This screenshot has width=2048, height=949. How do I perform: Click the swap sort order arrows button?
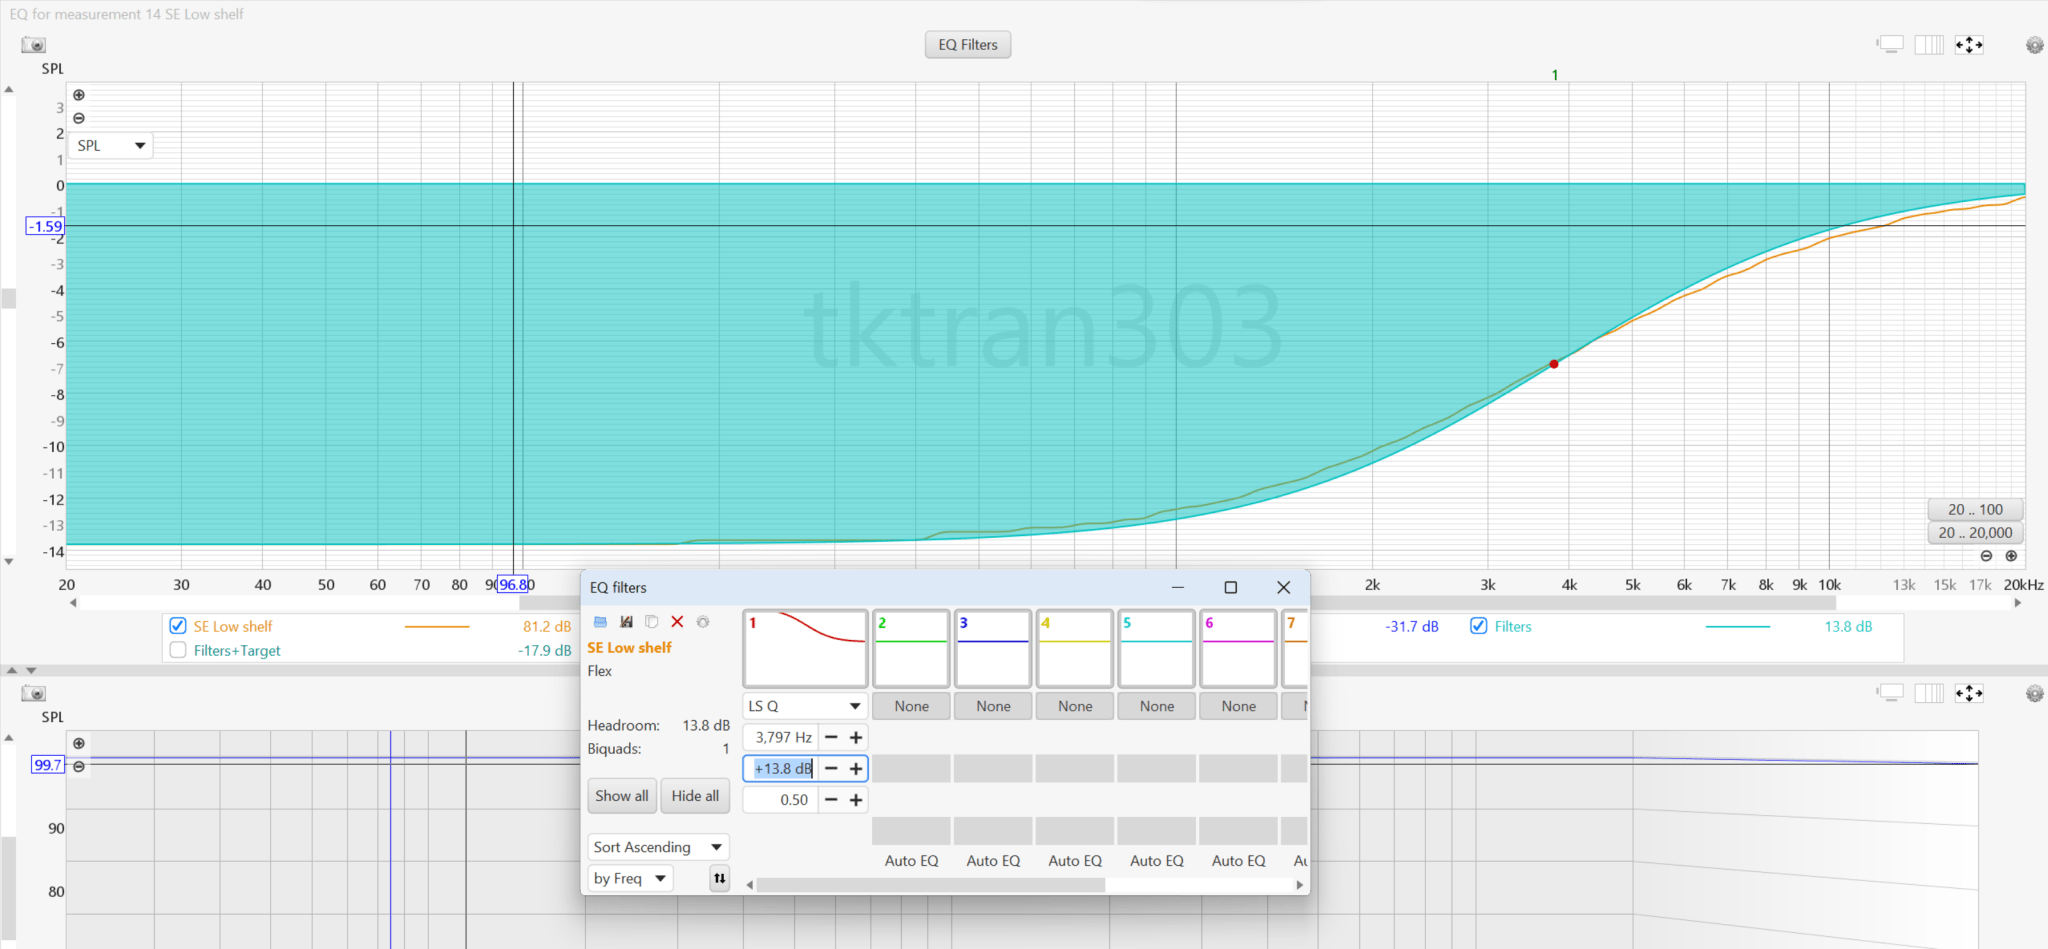[719, 878]
